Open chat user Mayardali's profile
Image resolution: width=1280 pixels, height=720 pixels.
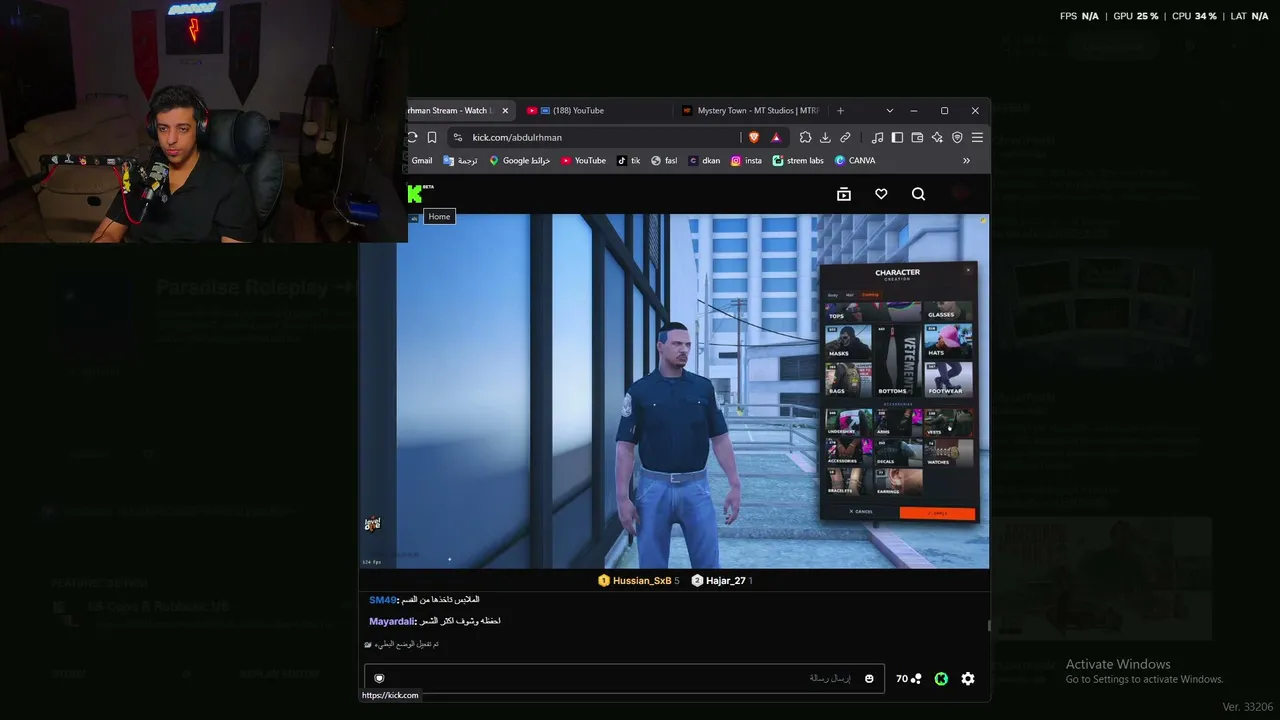pyautogui.click(x=392, y=621)
